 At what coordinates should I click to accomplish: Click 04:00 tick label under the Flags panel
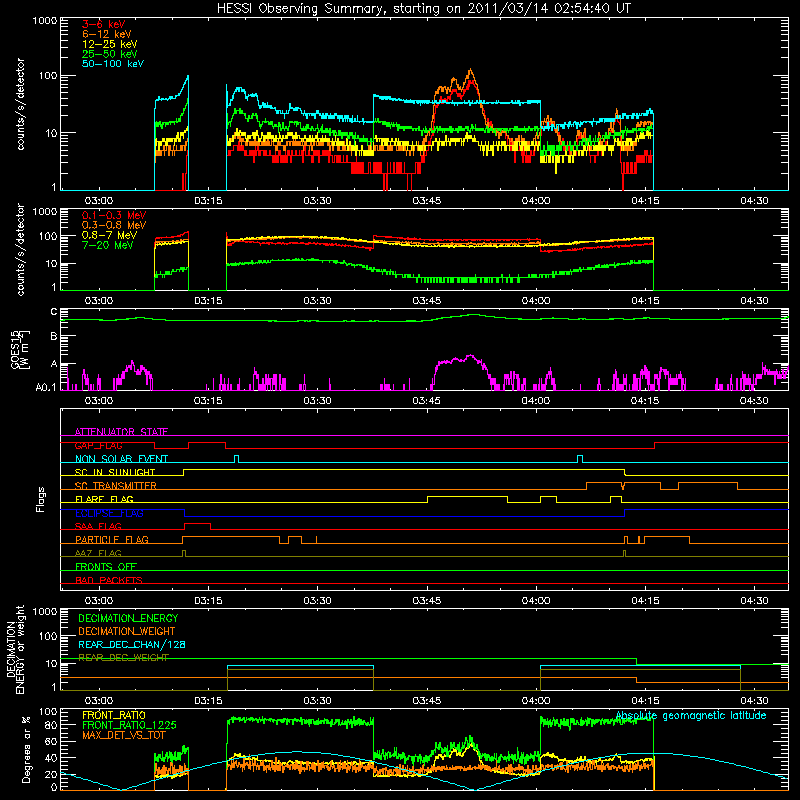pos(536,601)
